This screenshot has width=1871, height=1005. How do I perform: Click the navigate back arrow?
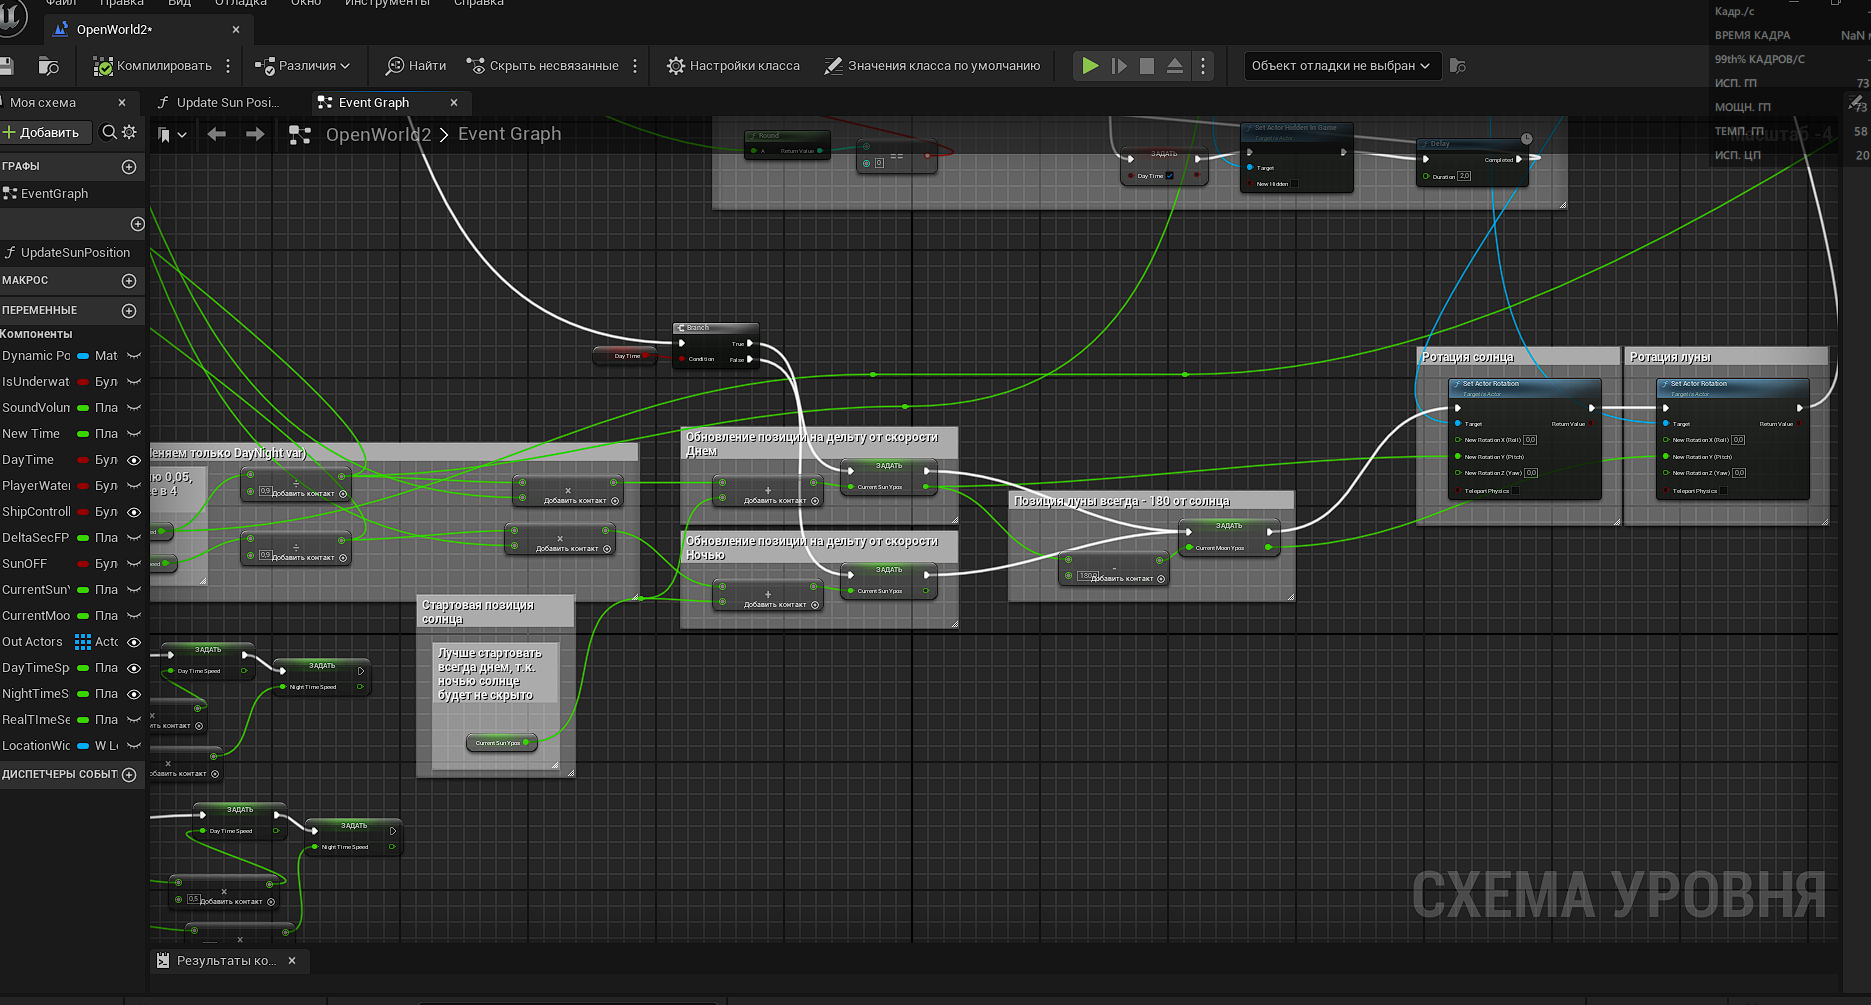click(216, 134)
